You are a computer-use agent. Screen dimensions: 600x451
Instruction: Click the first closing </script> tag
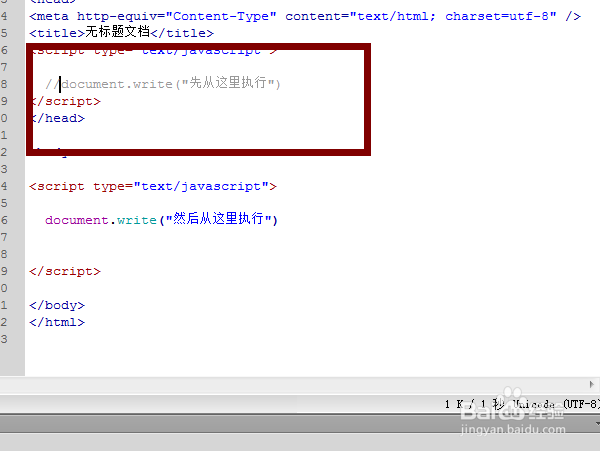pyautogui.click(x=66, y=101)
